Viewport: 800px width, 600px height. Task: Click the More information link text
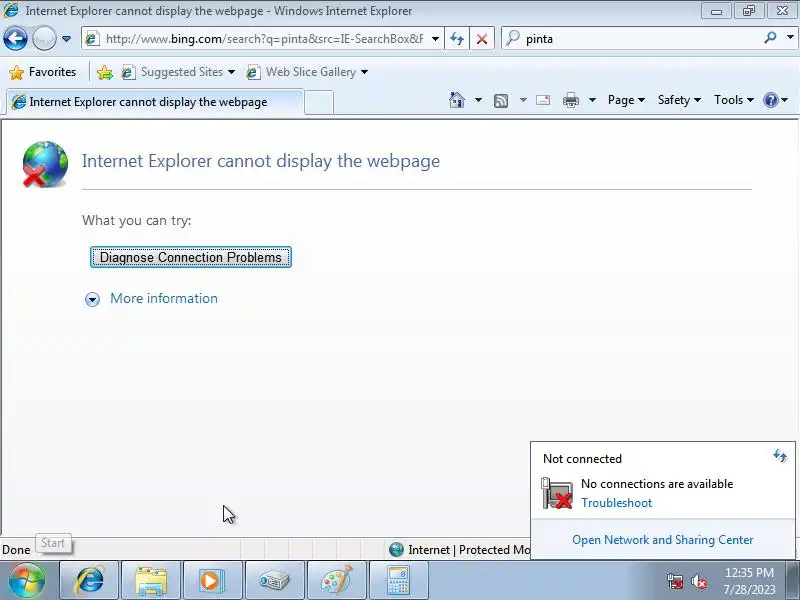(x=164, y=298)
